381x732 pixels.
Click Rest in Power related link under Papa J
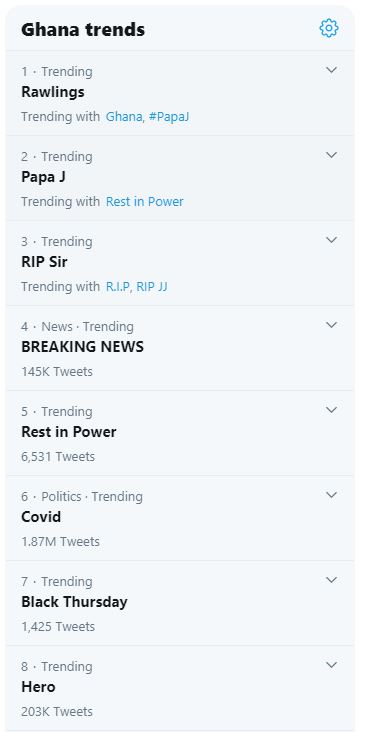[145, 202]
